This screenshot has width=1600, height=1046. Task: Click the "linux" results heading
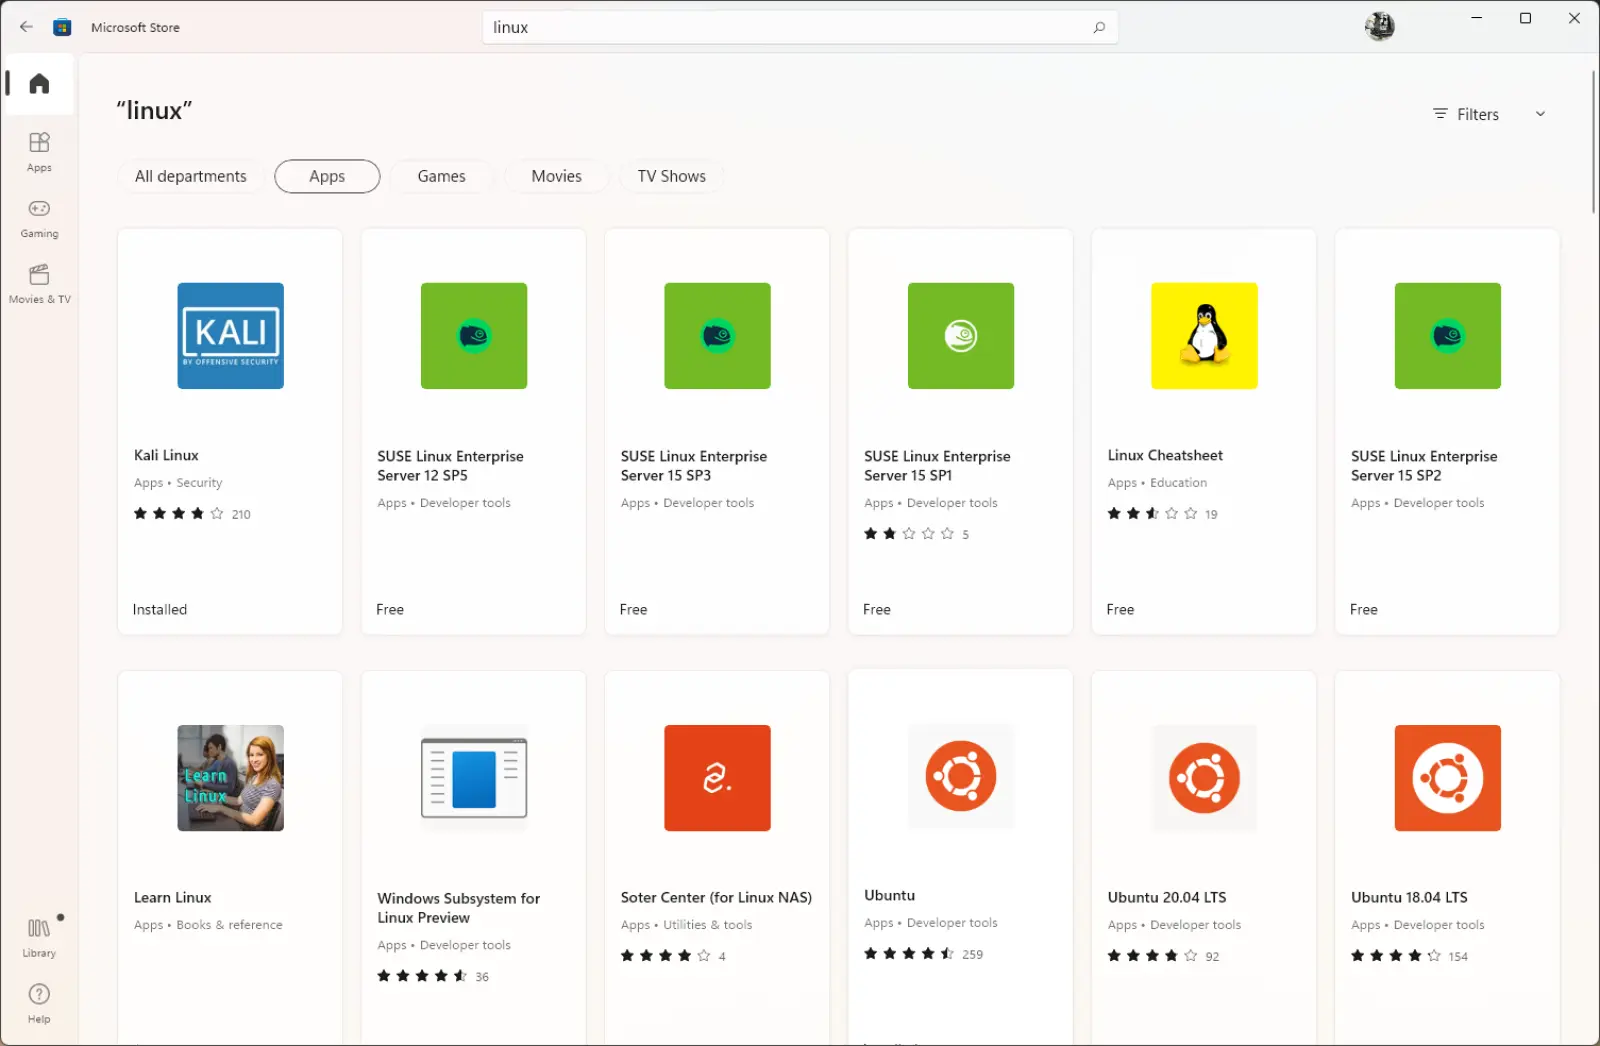tap(154, 110)
